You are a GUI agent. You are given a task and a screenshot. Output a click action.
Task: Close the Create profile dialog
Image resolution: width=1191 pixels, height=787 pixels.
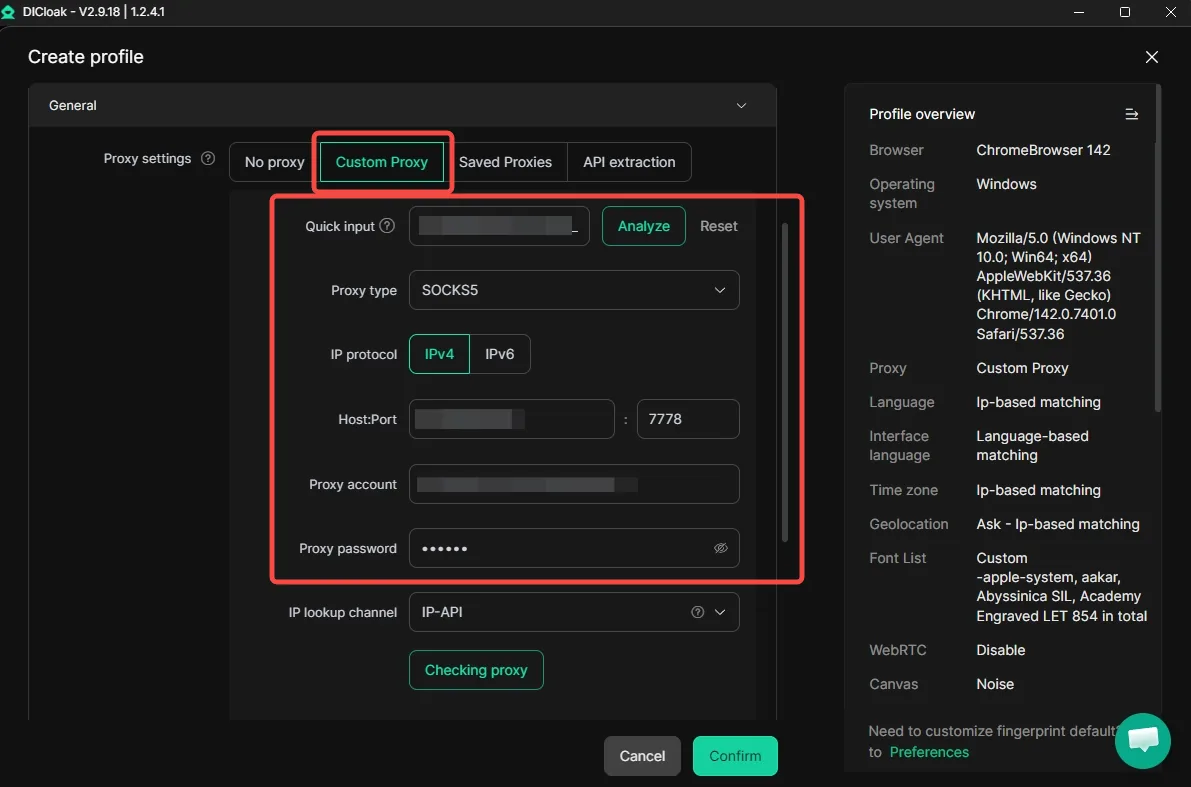click(1152, 57)
